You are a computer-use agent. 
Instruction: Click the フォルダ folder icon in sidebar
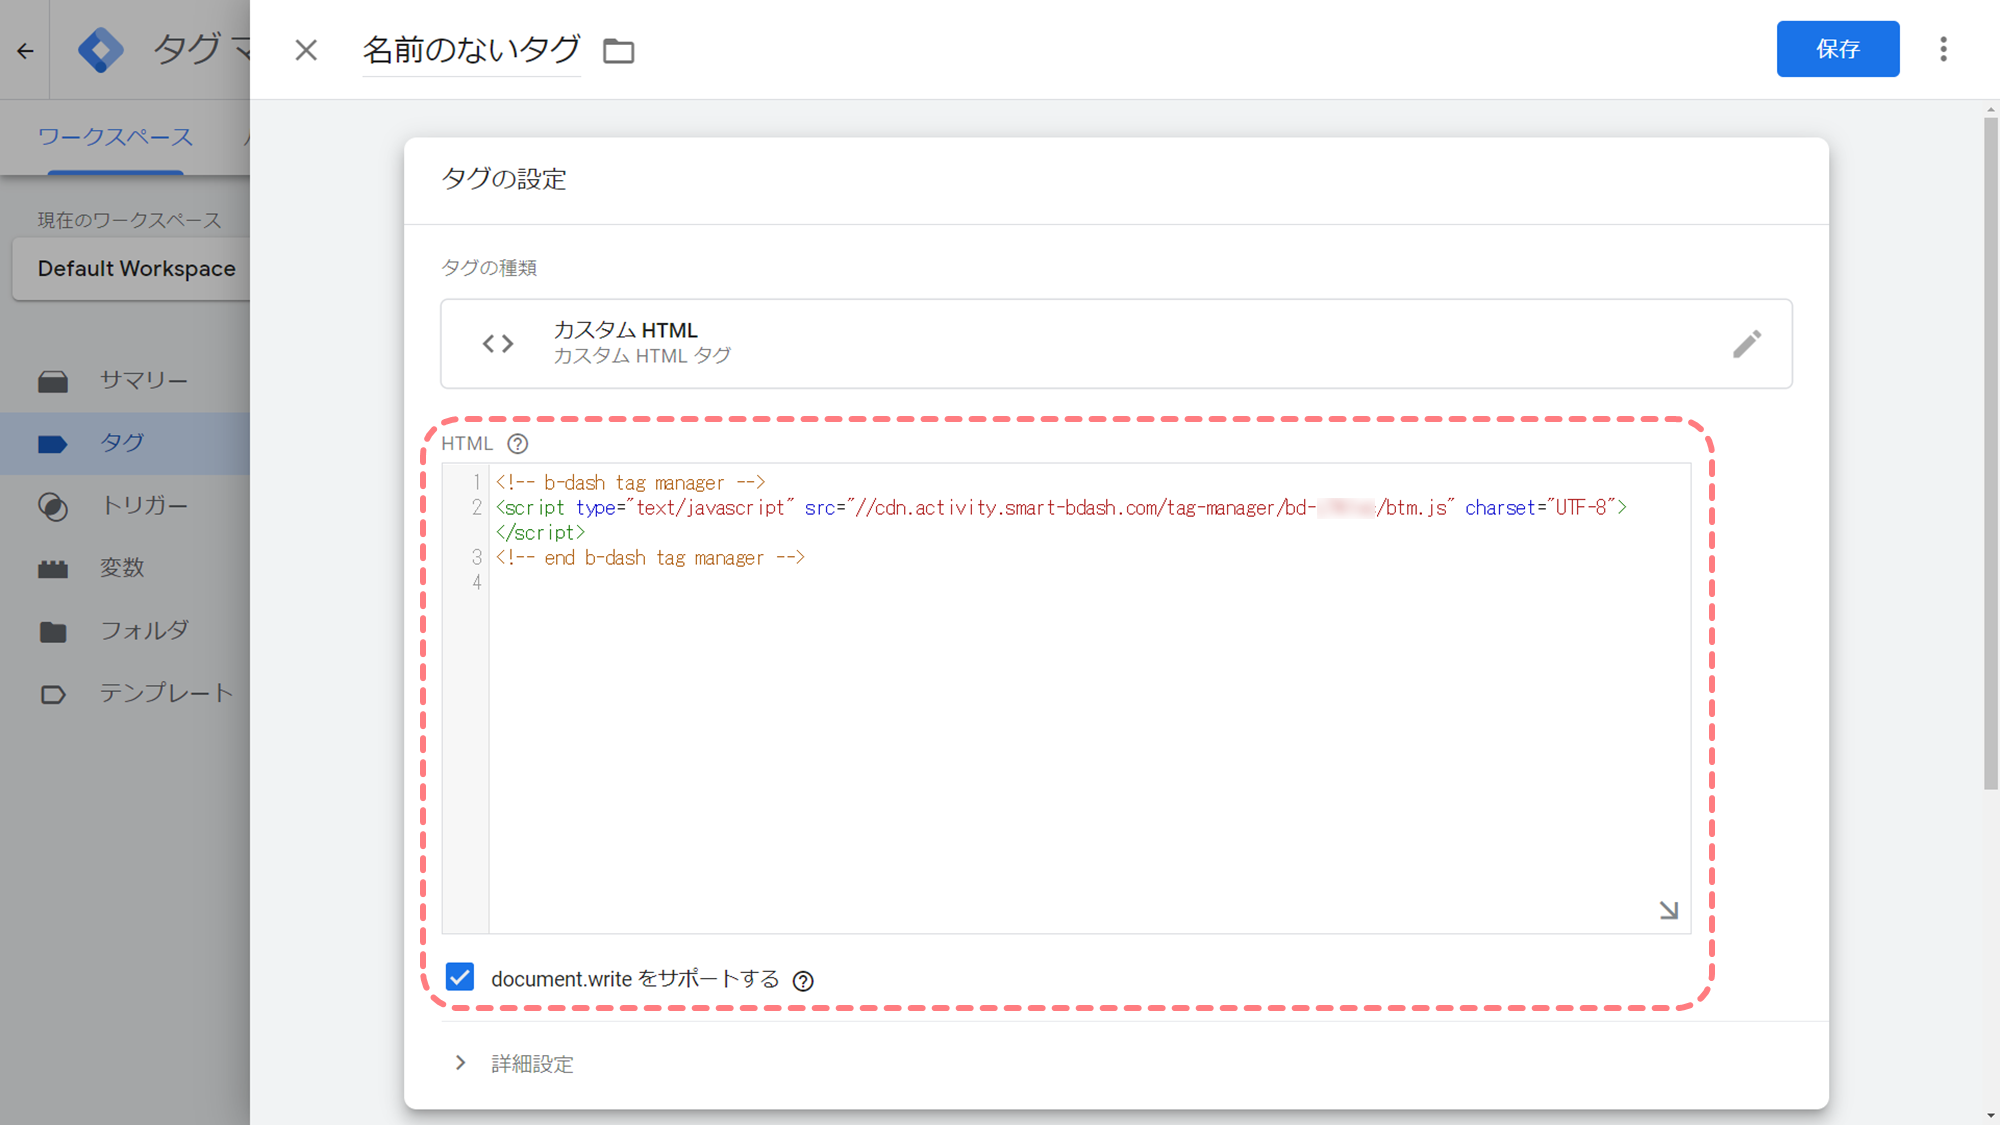(x=53, y=632)
